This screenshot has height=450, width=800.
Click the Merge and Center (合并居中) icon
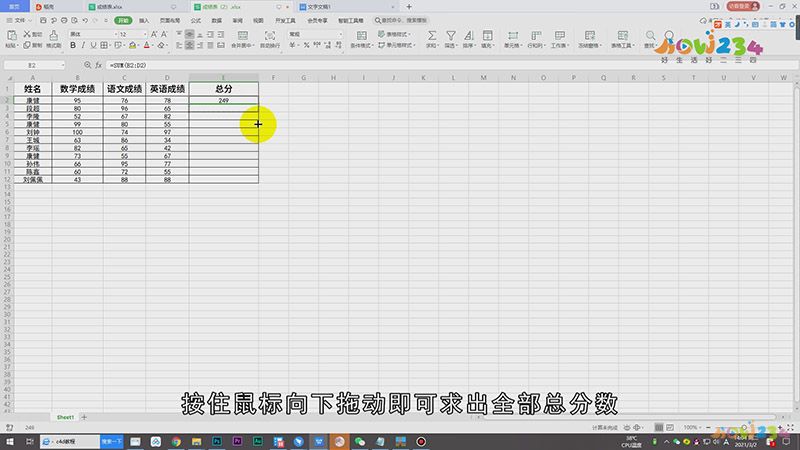click(243, 35)
